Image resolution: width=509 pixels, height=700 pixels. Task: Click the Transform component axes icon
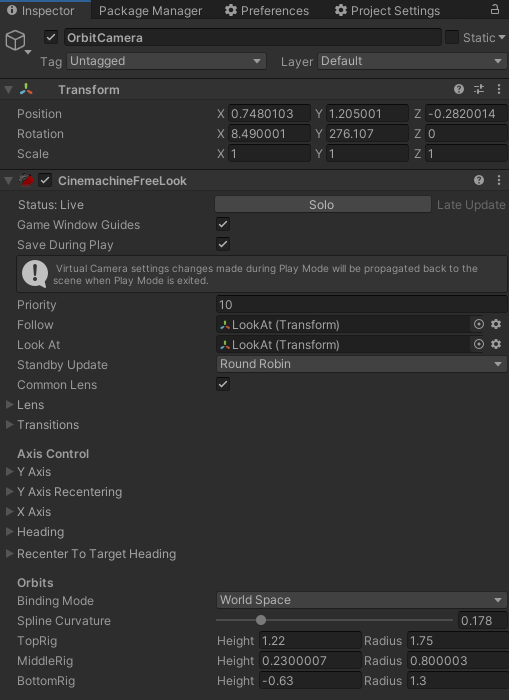point(26,89)
